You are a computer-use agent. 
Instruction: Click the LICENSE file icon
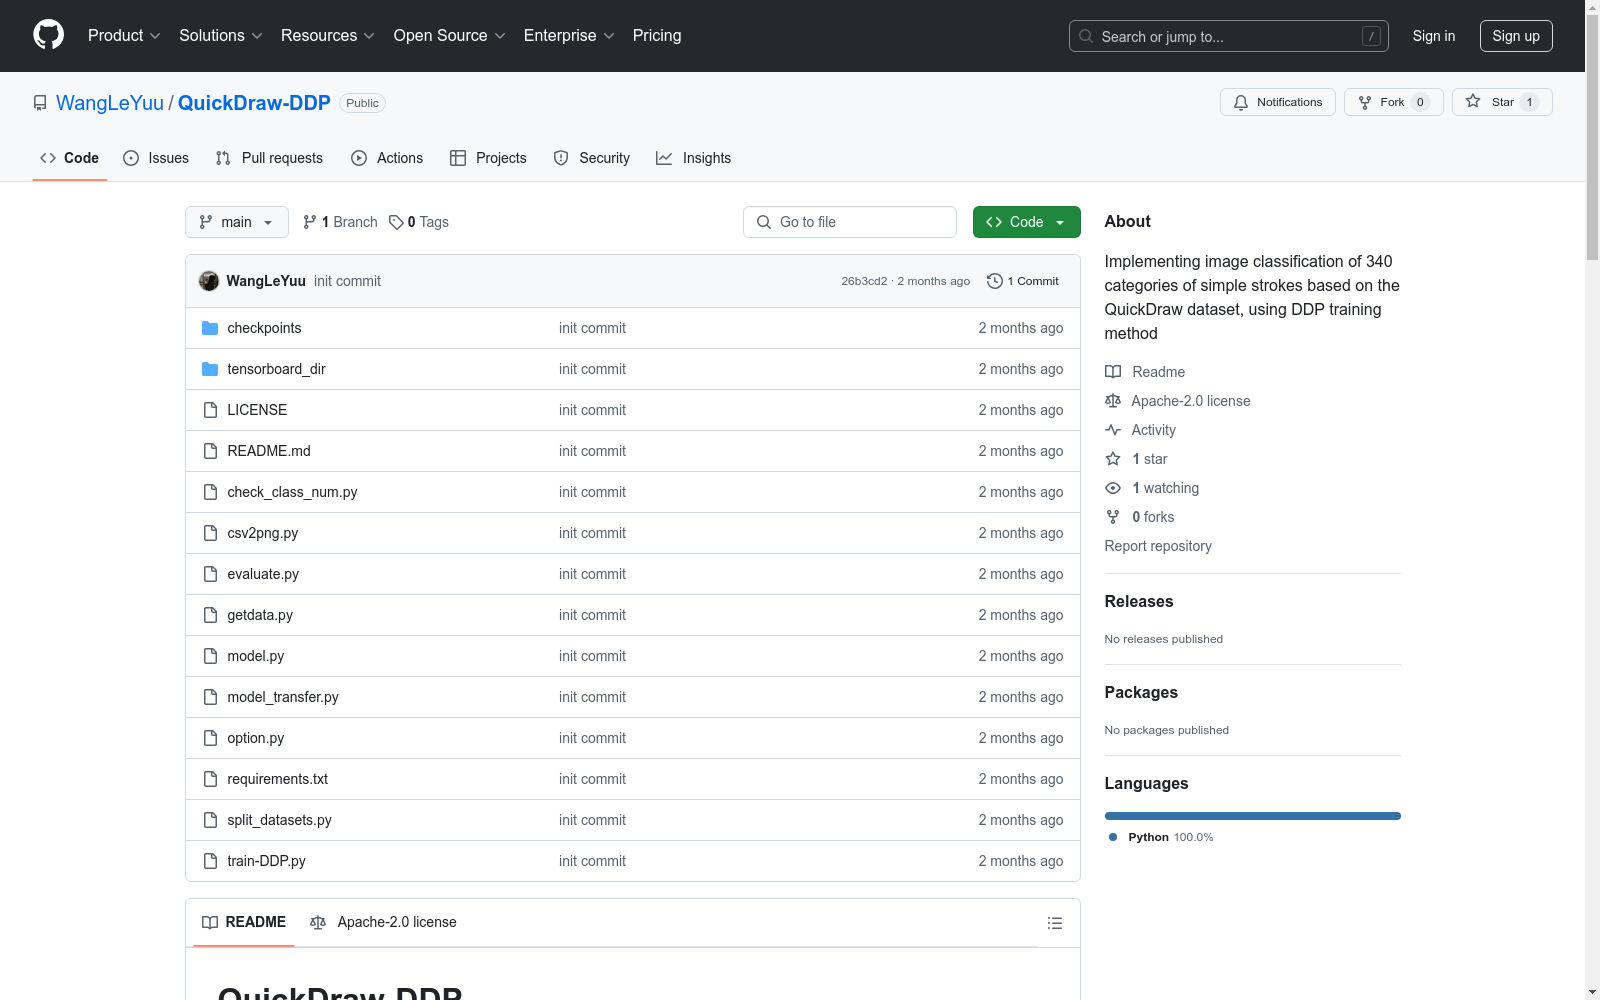point(210,410)
